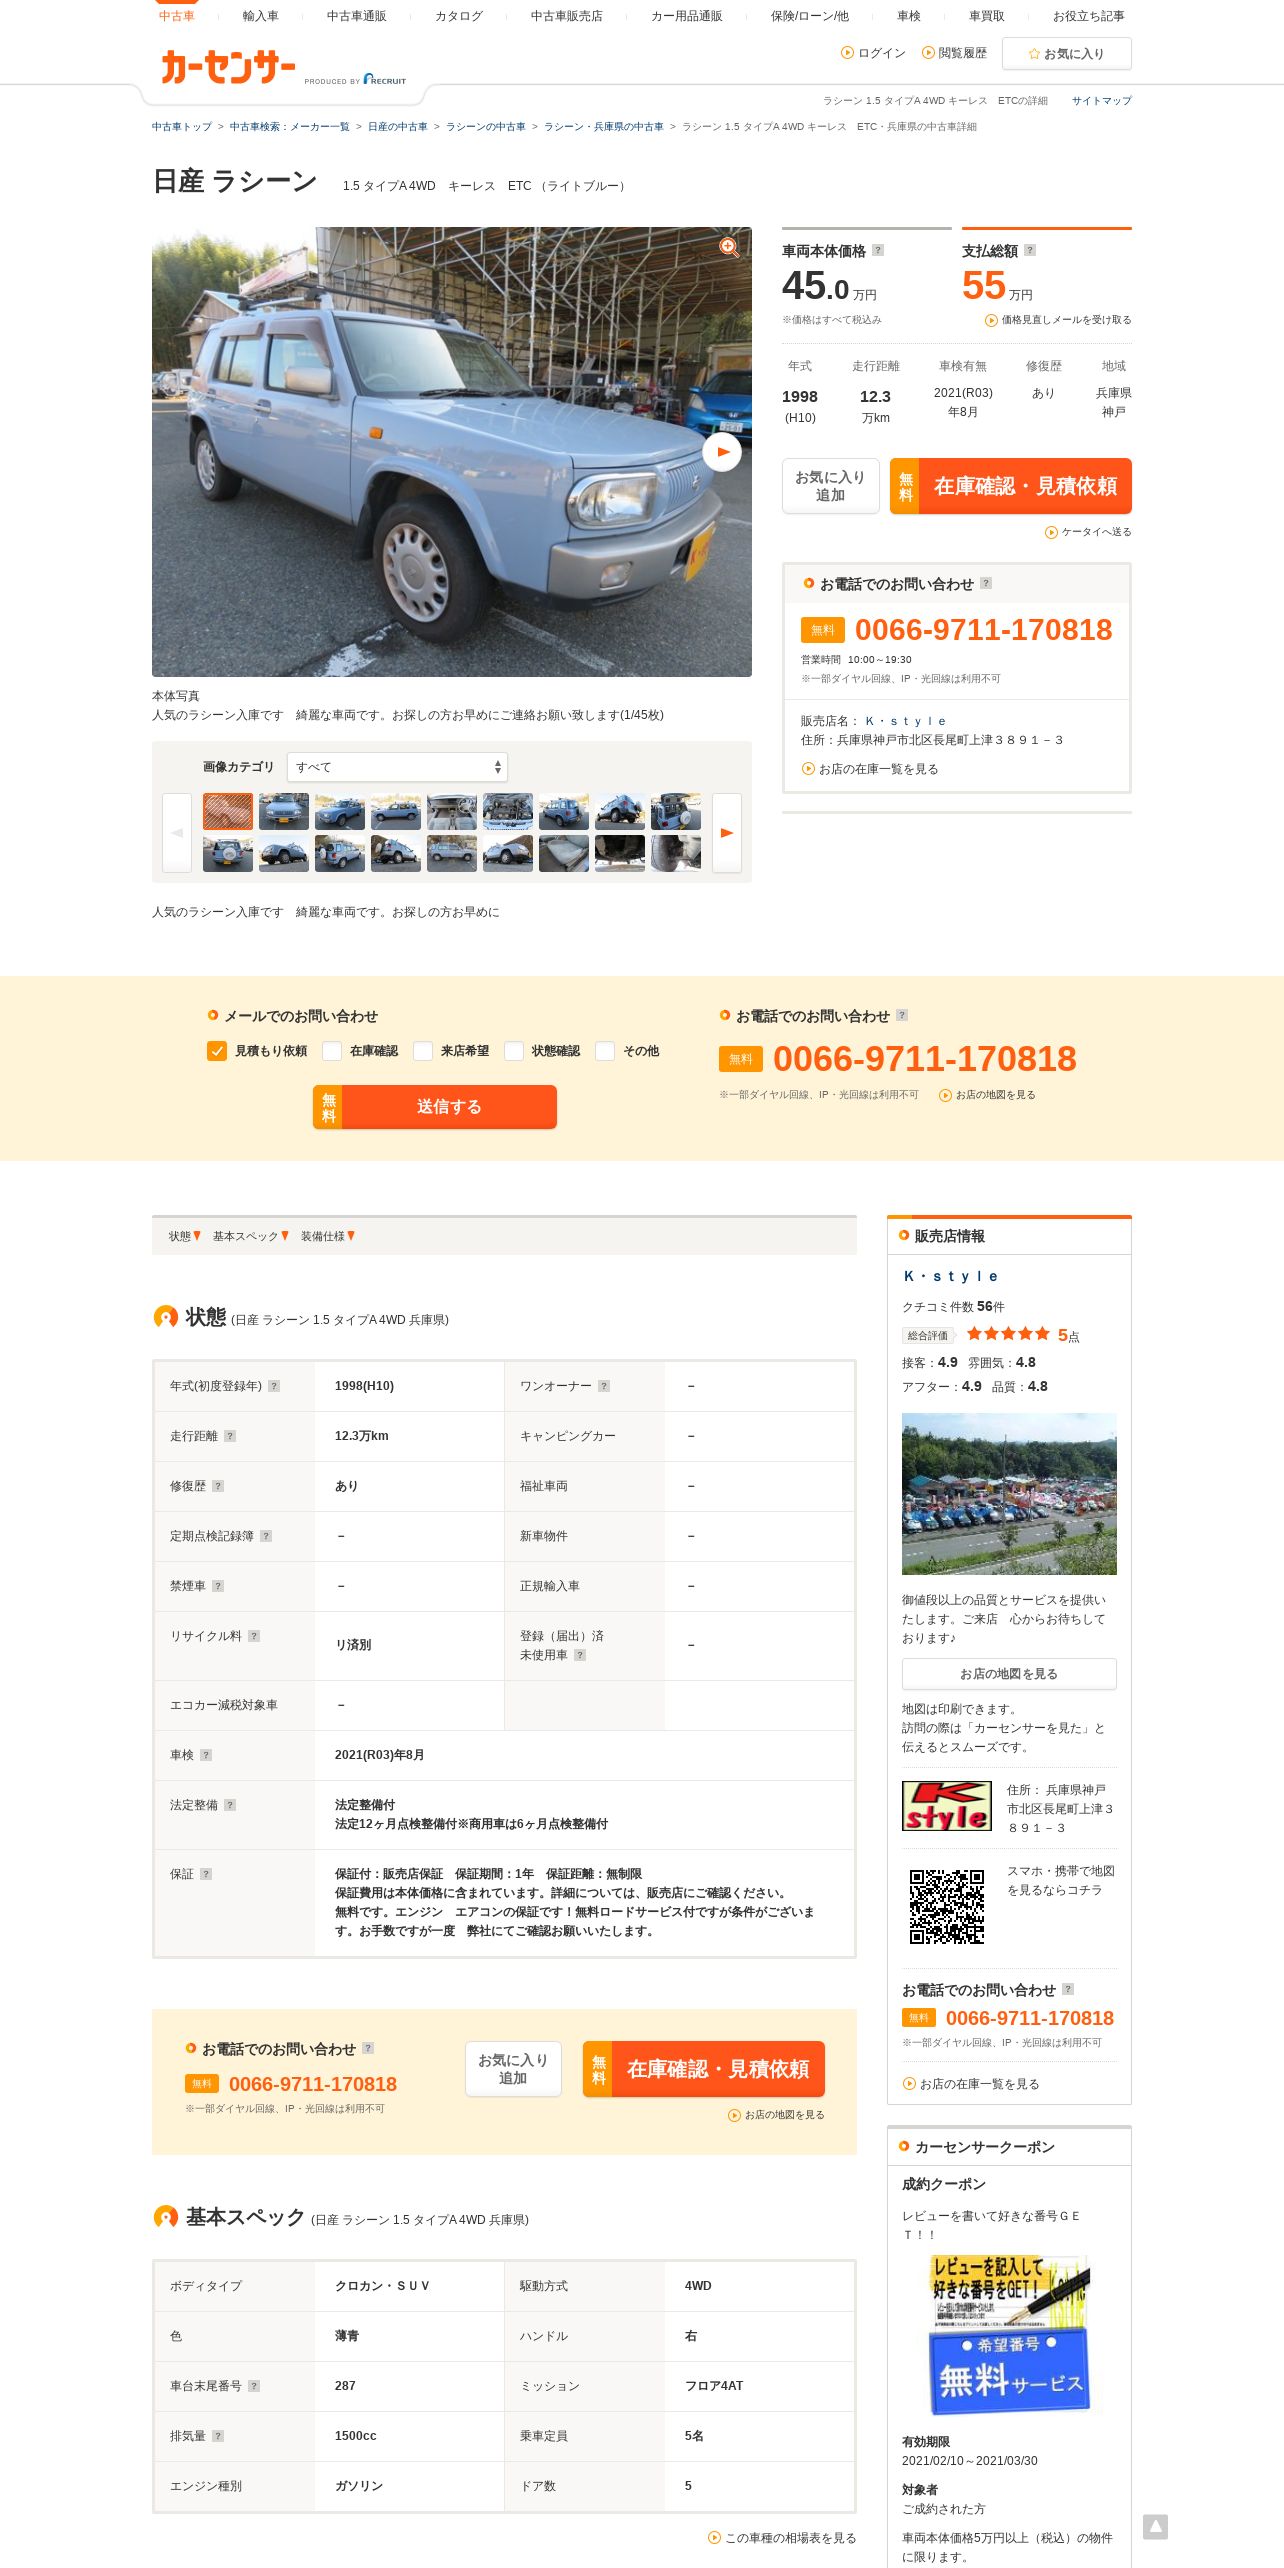Select second thumbnail in top row

coord(284,812)
